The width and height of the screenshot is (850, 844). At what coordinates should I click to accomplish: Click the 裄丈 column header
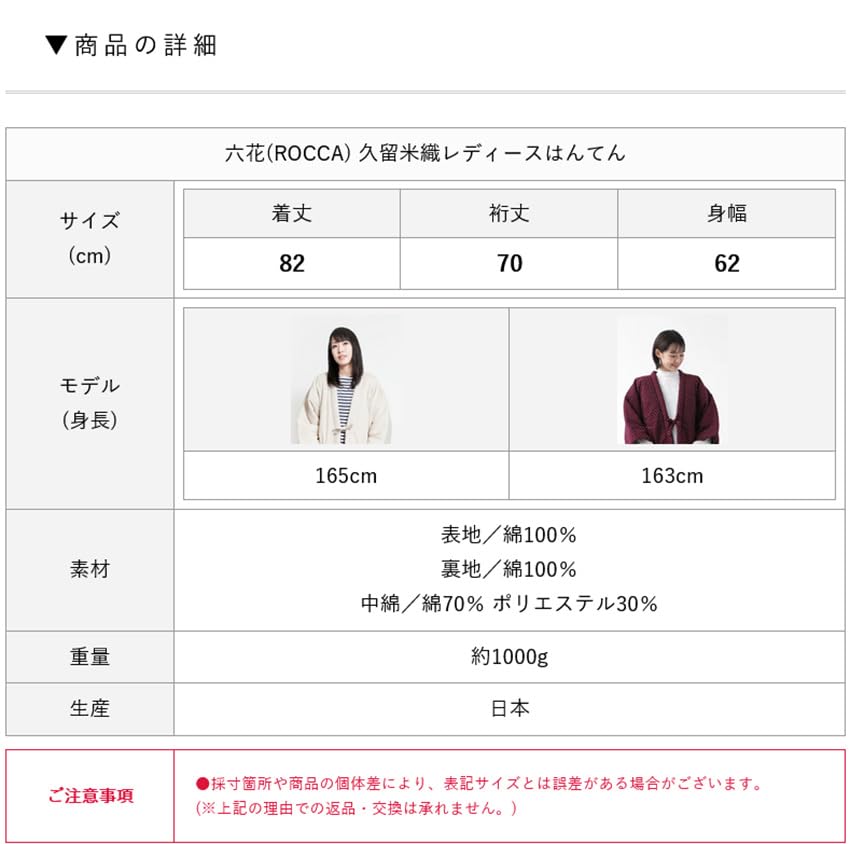(509, 213)
